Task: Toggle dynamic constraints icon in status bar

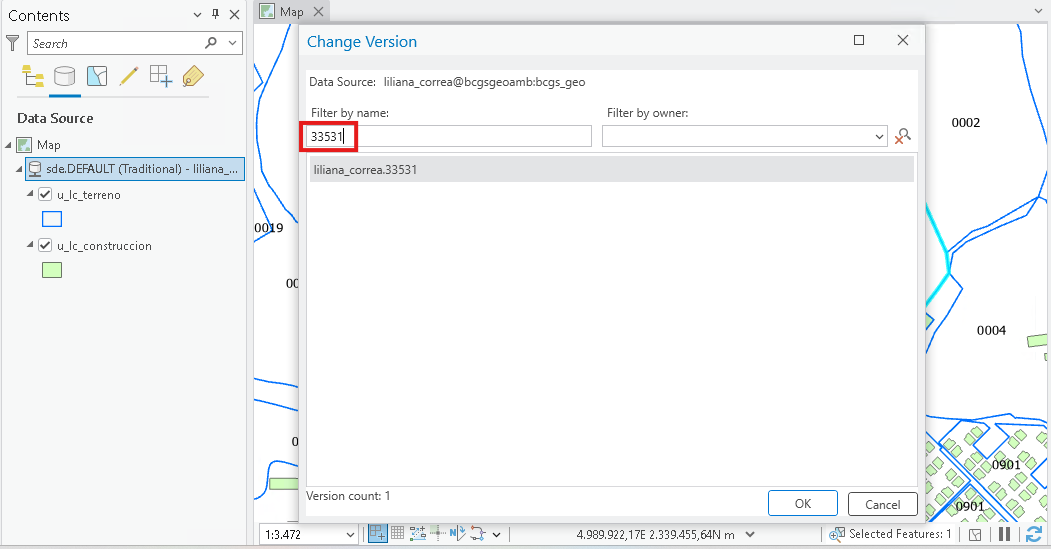Action: (478, 534)
